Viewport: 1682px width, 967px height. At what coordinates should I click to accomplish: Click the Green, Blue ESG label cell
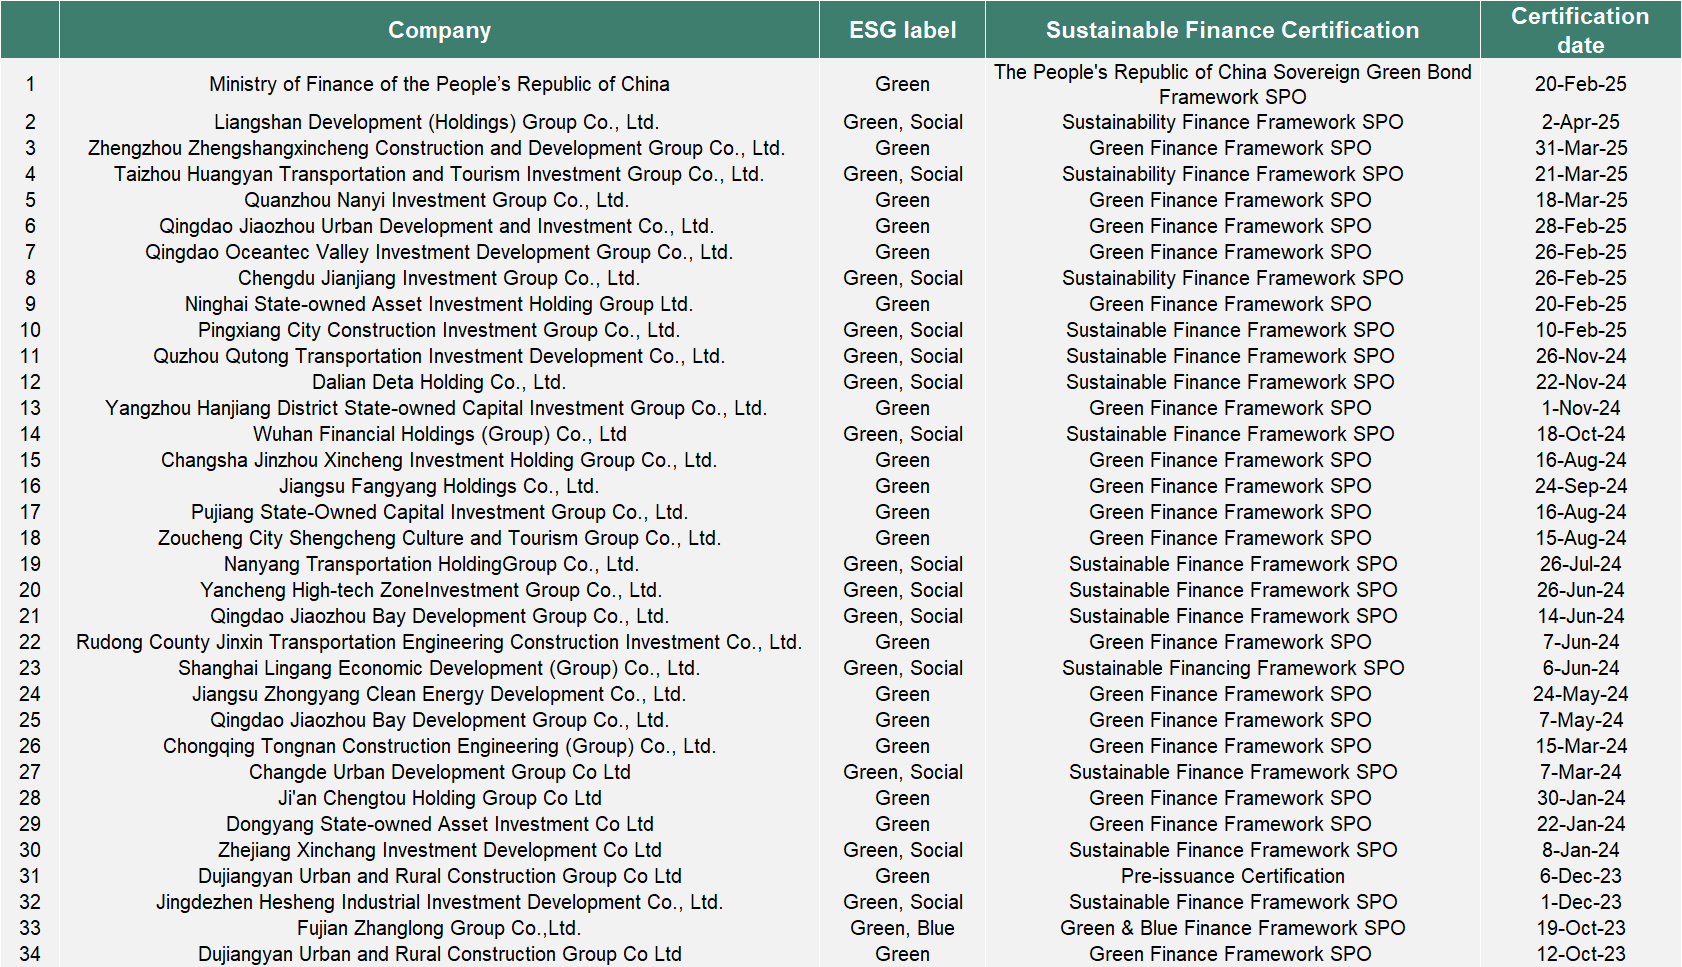point(902,928)
